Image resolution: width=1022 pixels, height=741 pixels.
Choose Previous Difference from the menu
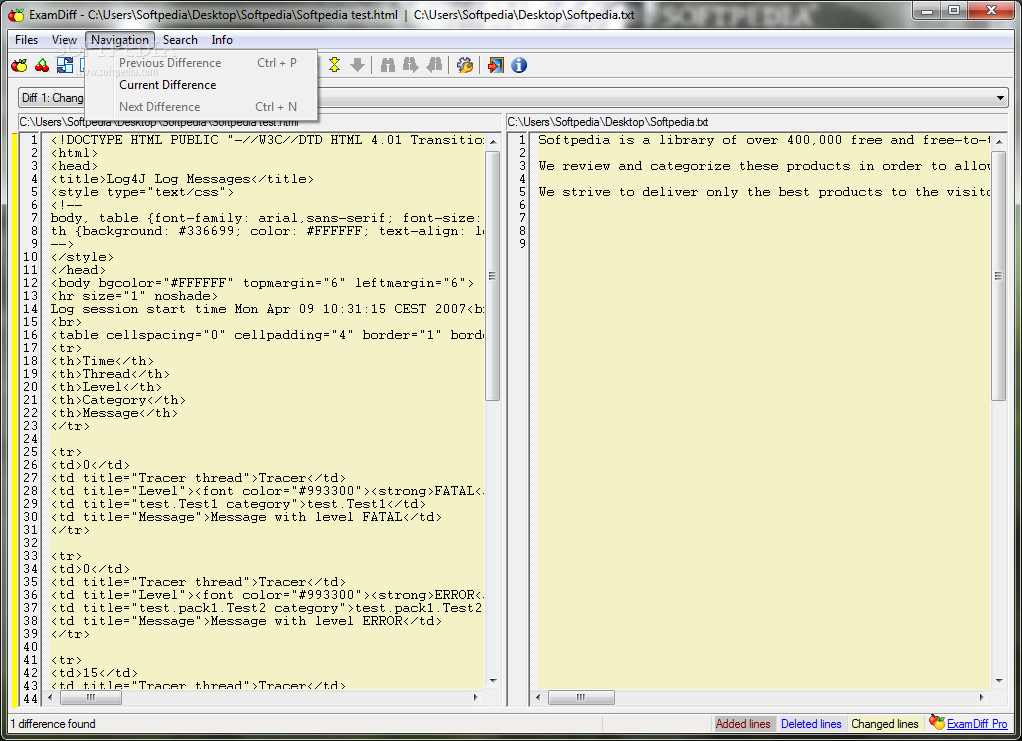coord(201,63)
